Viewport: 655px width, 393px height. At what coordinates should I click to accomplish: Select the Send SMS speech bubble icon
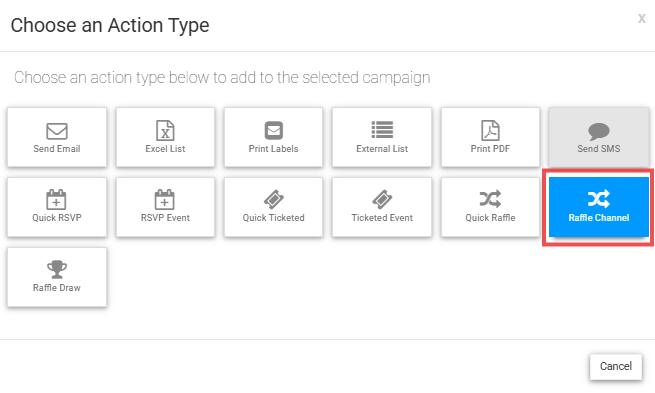pyautogui.click(x=599, y=131)
